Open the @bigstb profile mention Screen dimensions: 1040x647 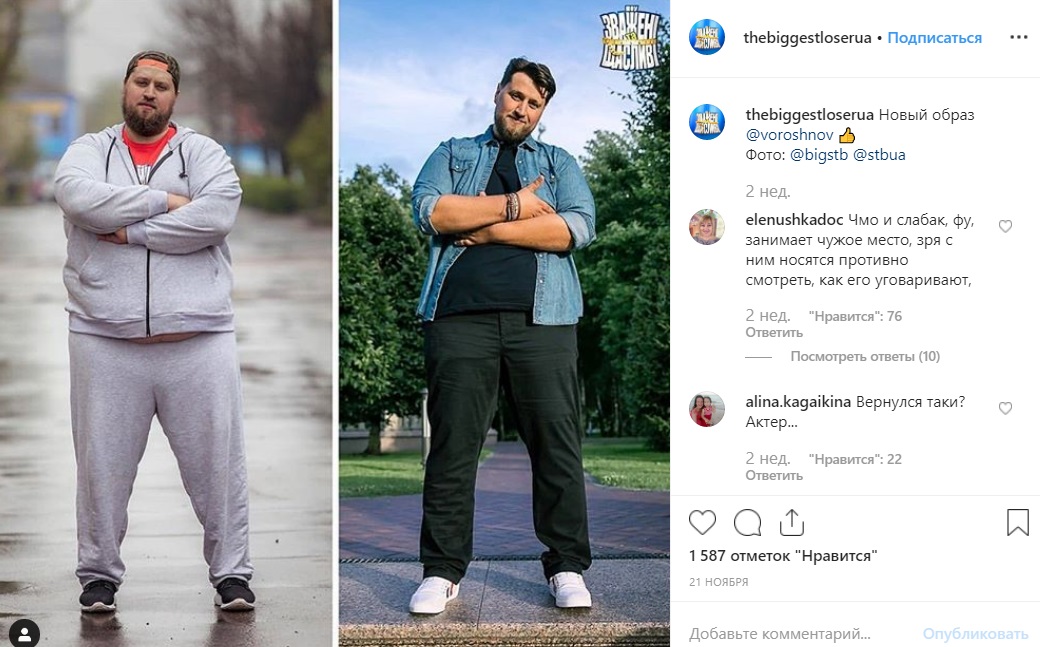click(819, 155)
